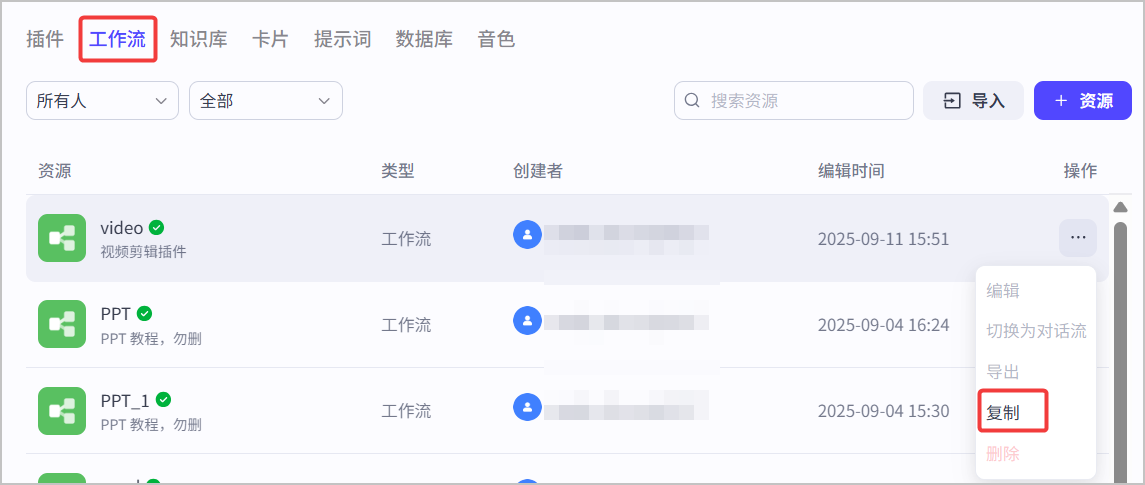The width and height of the screenshot is (1145, 485).
Task: Select 复制 from the context menu
Action: (x=1003, y=413)
